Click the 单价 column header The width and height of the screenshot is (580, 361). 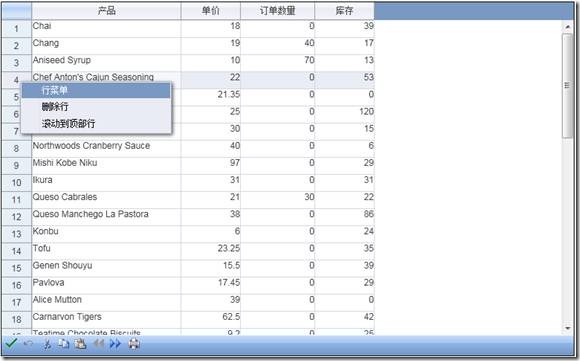pyautogui.click(x=211, y=11)
